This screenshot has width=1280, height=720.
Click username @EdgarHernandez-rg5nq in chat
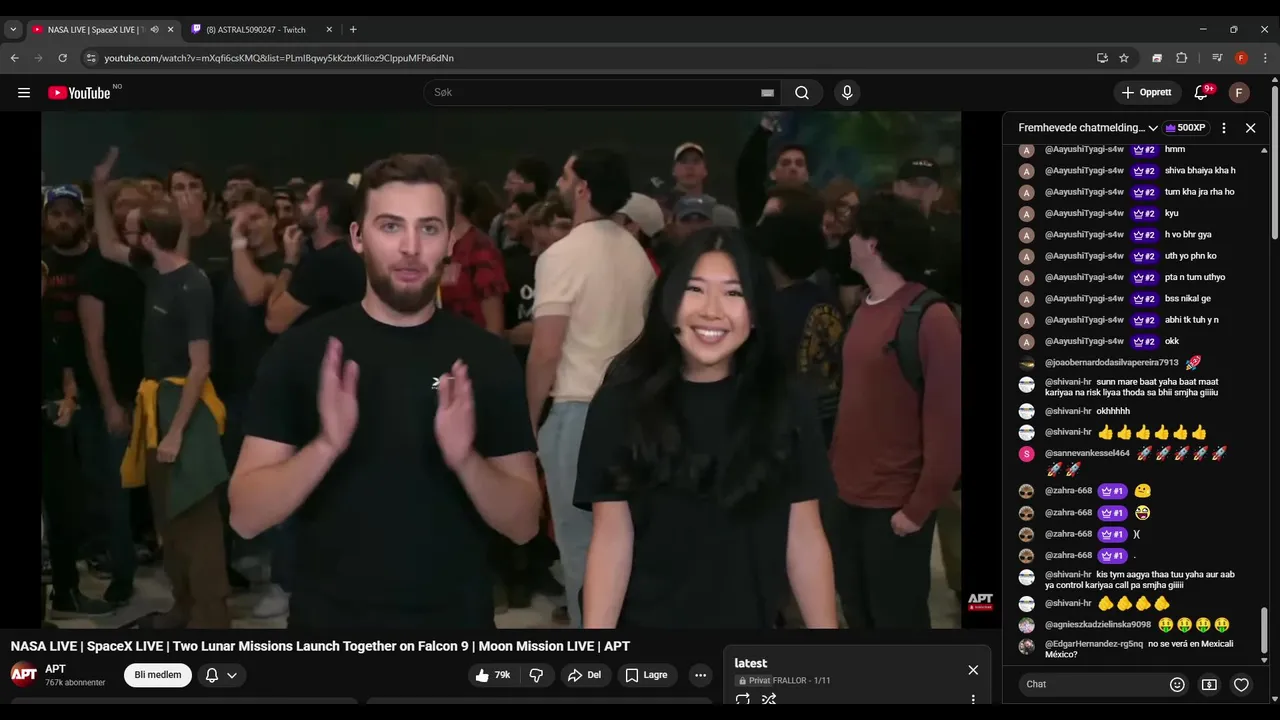(x=1094, y=644)
